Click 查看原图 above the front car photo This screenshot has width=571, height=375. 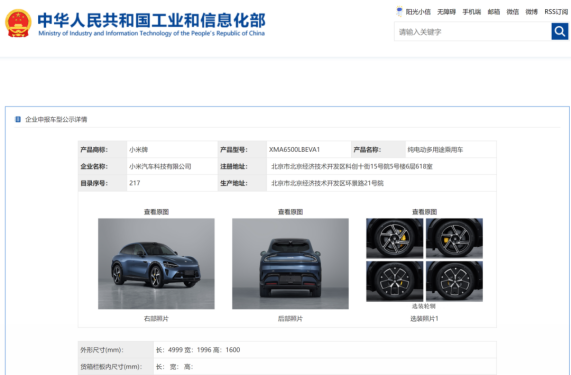click(156, 212)
